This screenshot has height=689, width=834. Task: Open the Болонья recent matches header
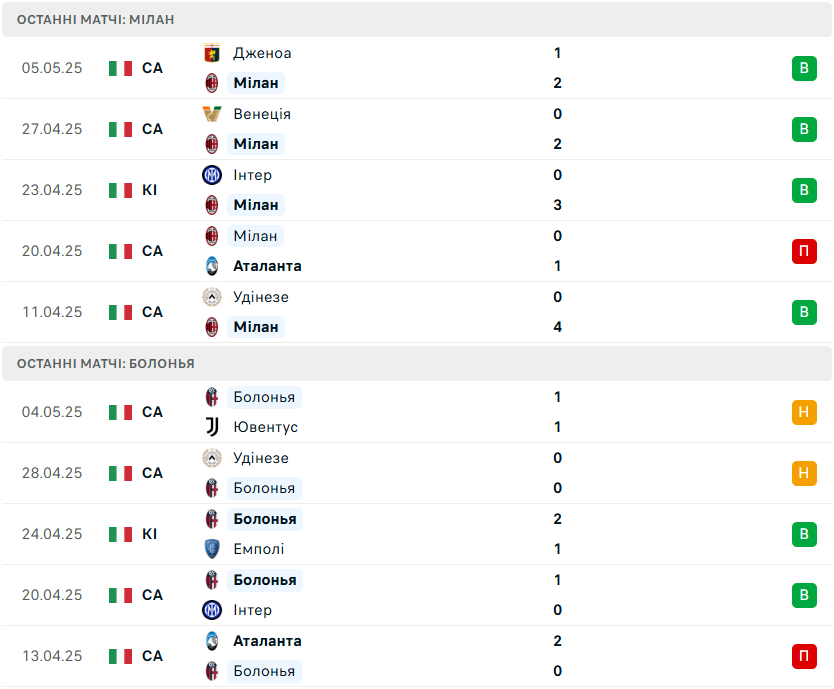(105, 363)
